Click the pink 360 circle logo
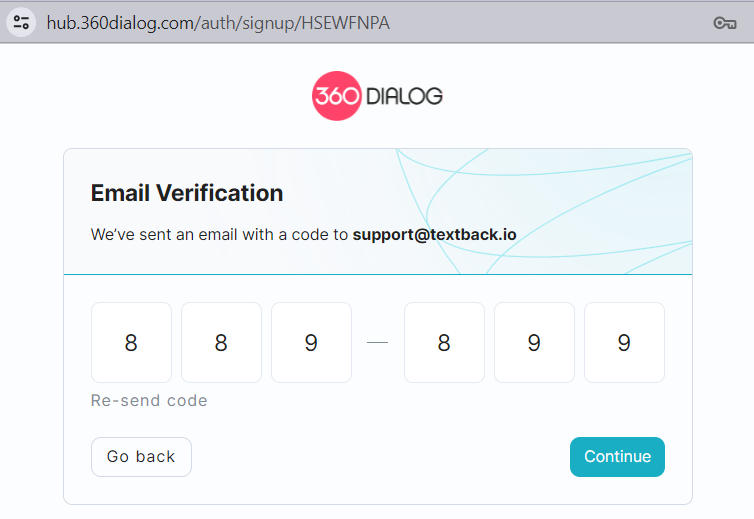Image resolution: width=754 pixels, height=519 pixels. 336,96
